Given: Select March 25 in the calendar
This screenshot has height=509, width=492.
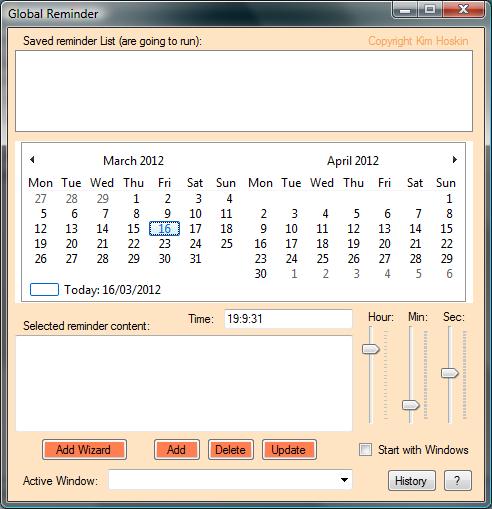Looking at the screenshot, I should [226, 244].
